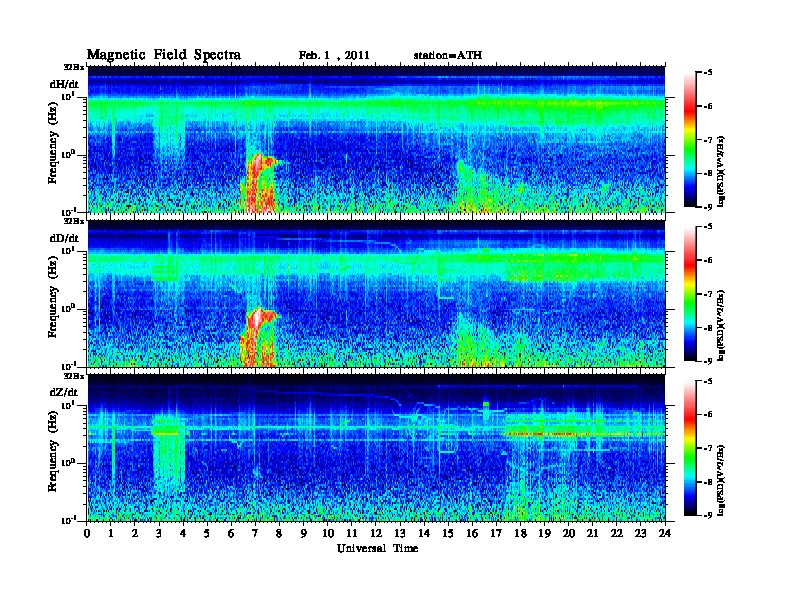Click the "0" Universal Time tick label
Image resolution: width=792 pixels, height=612 pixels.
87,534
